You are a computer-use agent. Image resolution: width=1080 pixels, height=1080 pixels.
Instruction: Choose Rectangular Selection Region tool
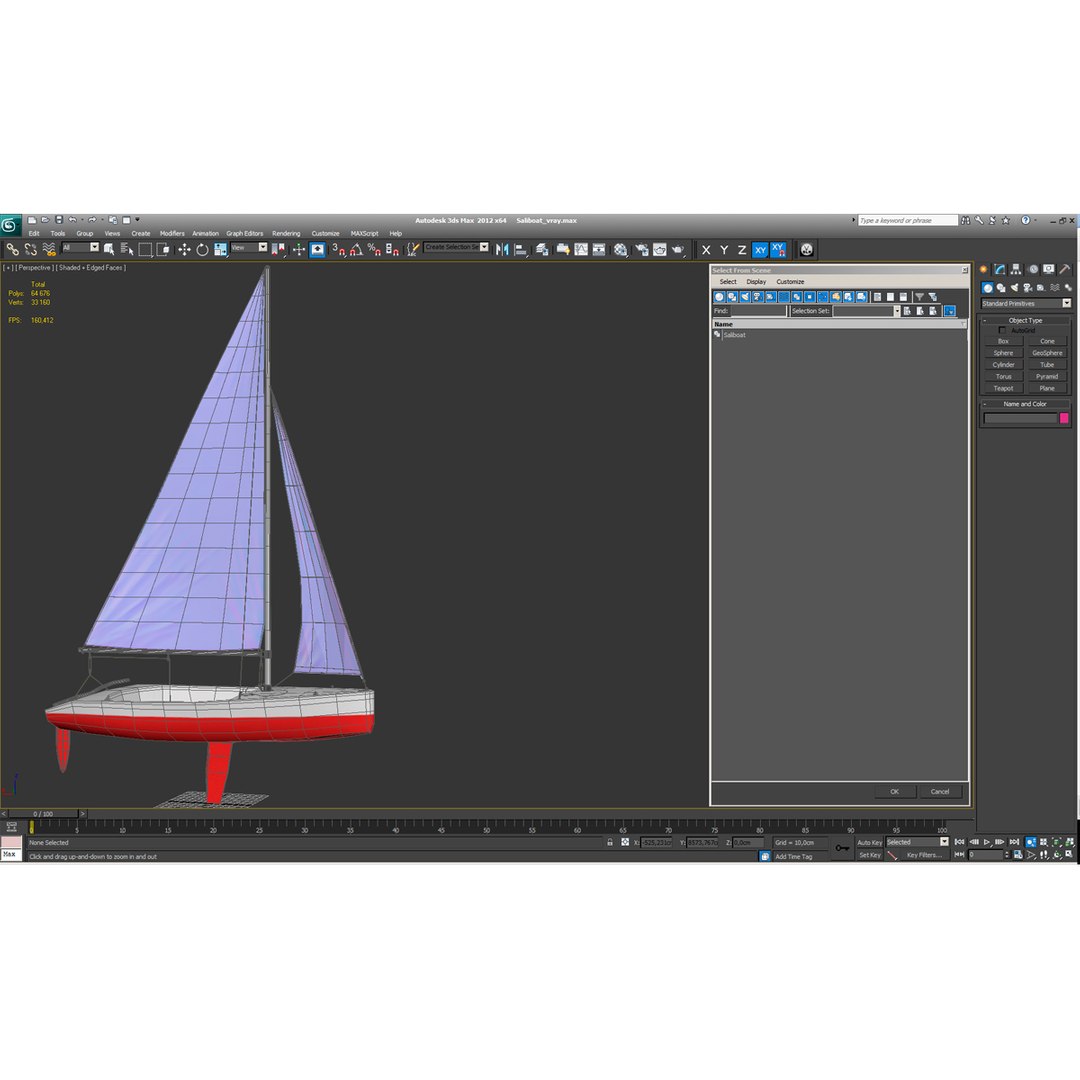(x=145, y=249)
